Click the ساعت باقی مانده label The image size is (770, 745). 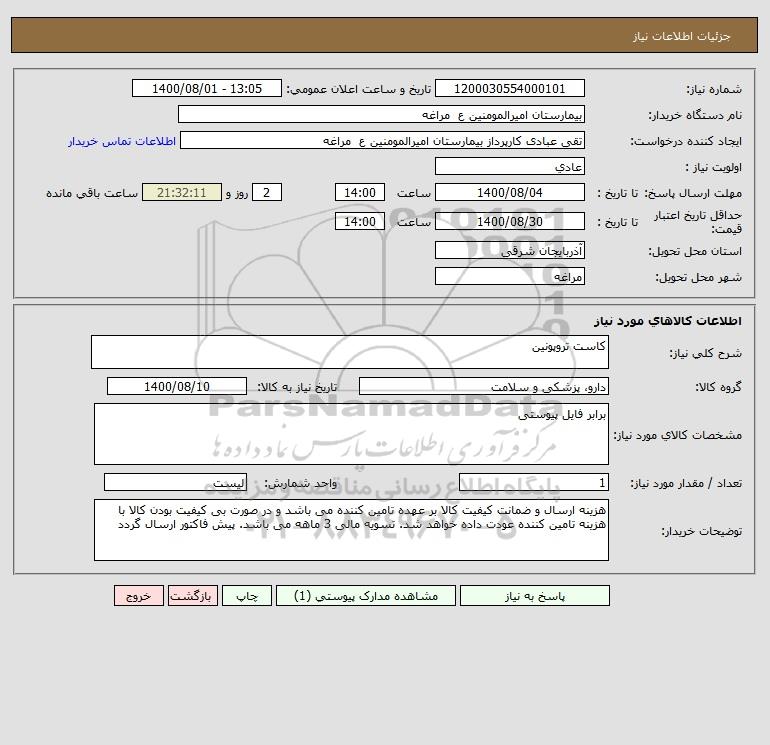coord(92,193)
